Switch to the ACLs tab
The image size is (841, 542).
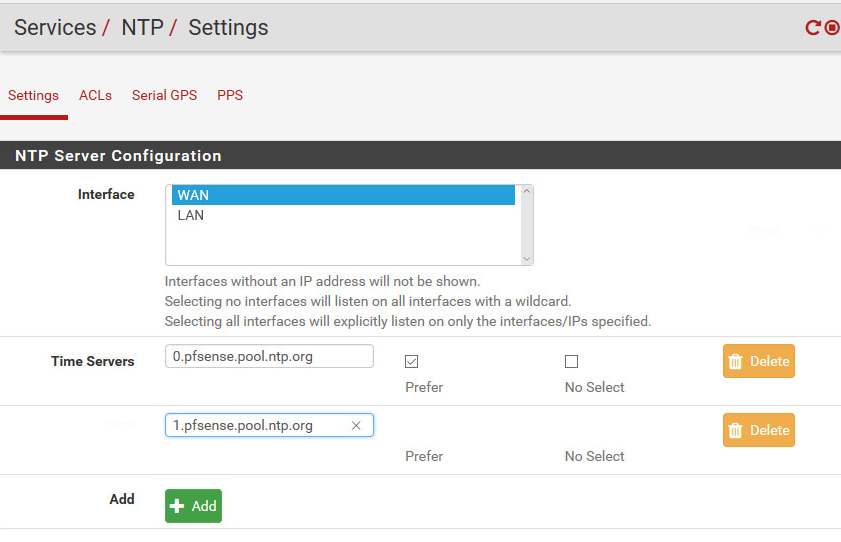95,95
